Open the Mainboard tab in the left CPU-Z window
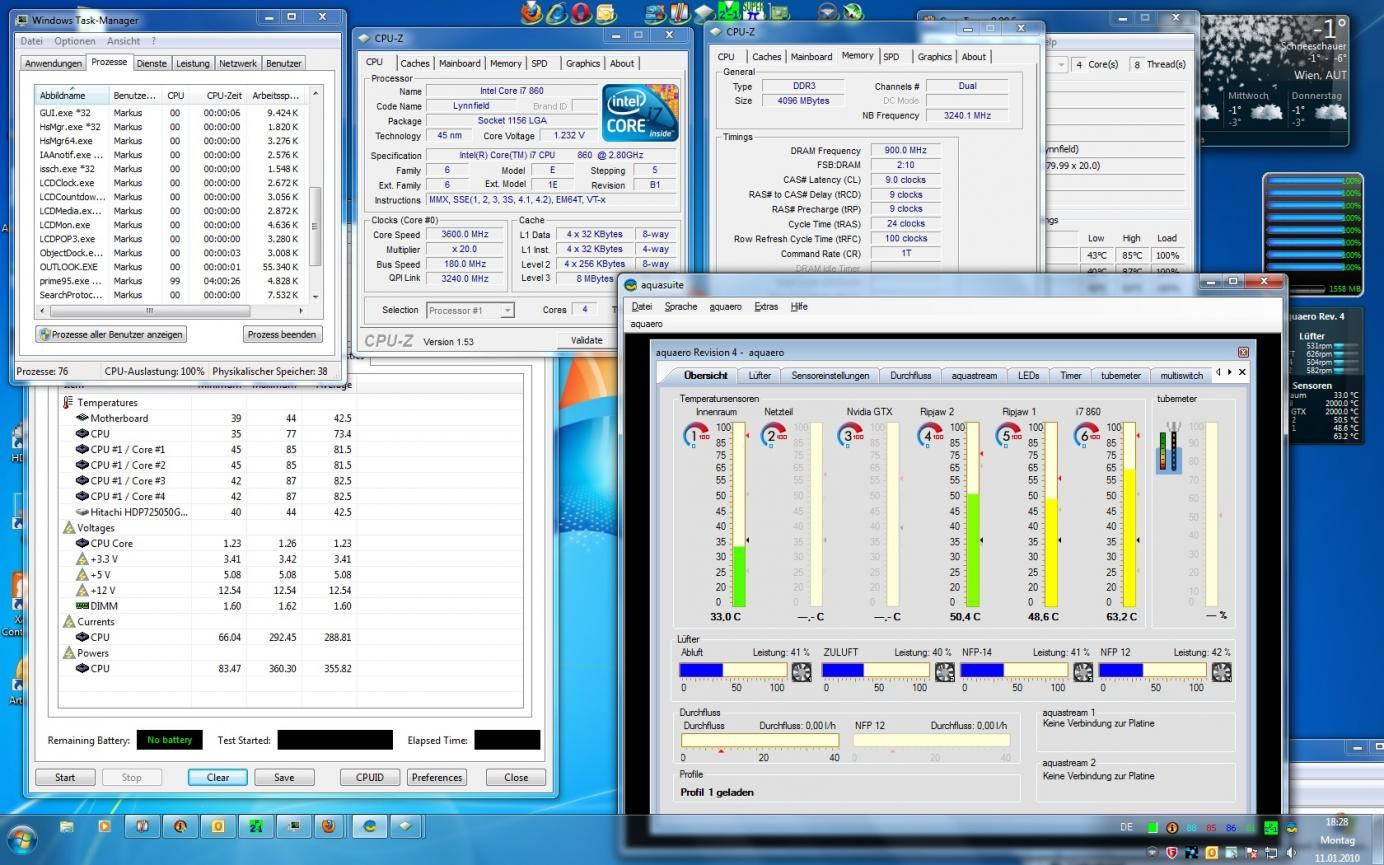Screen dimensions: 1384x865 click(459, 63)
